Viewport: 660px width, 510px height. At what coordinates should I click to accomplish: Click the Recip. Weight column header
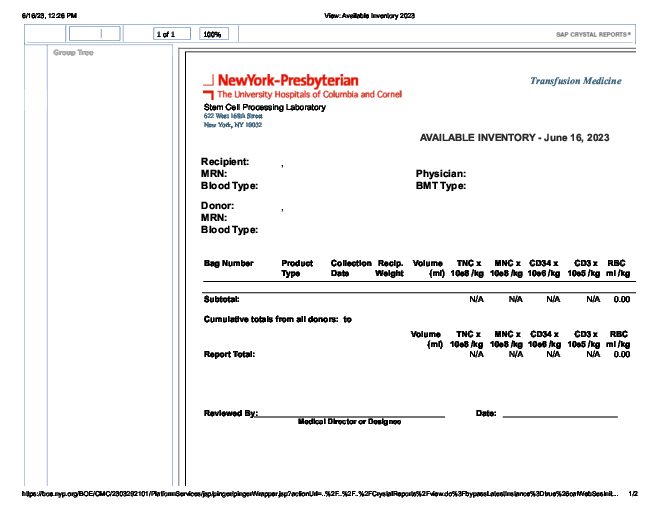click(389, 268)
